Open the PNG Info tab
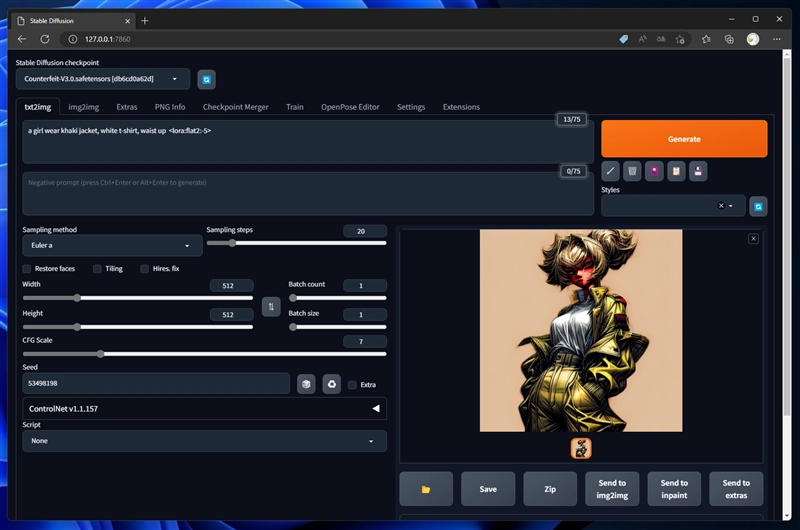Image resolution: width=800 pixels, height=530 pixels. coord(170,107)
